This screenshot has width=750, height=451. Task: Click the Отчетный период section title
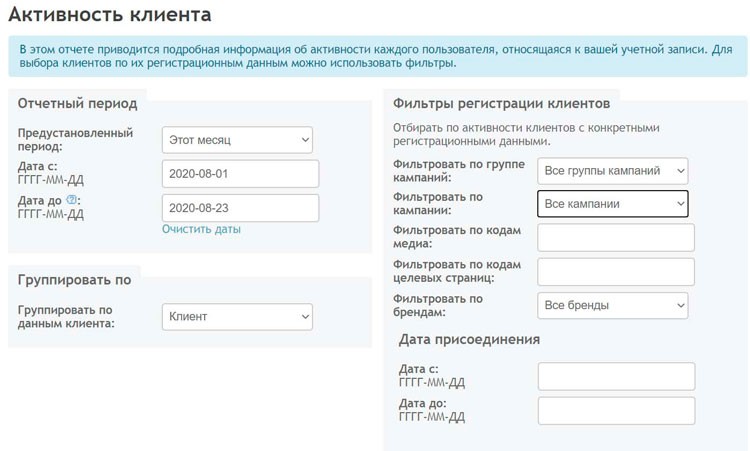pyautogui.click(x=77, y=103)
